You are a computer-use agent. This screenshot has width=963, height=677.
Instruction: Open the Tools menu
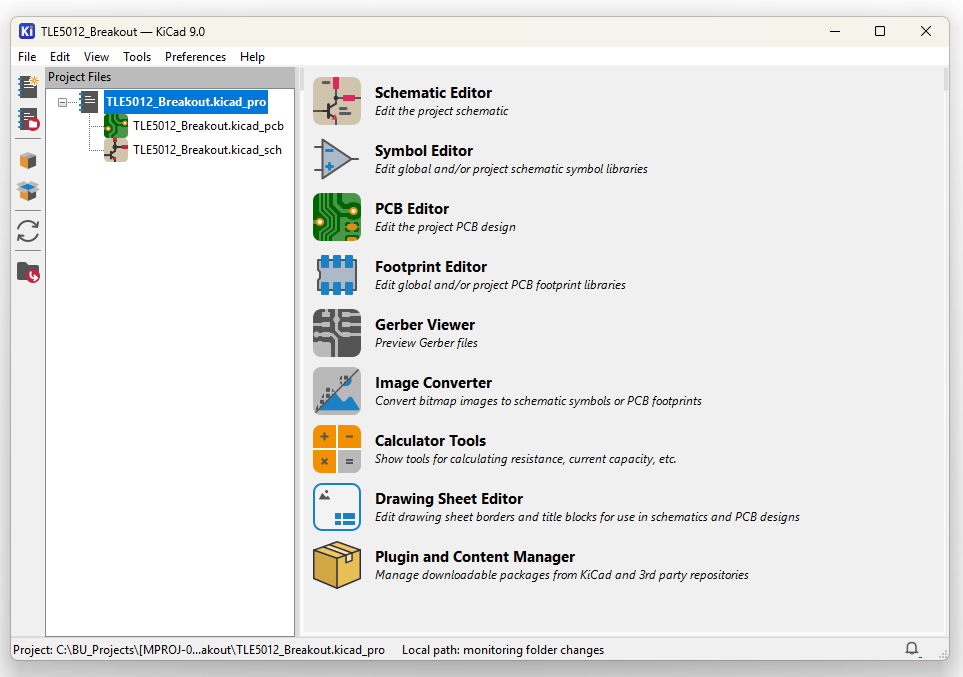point(137,57)
